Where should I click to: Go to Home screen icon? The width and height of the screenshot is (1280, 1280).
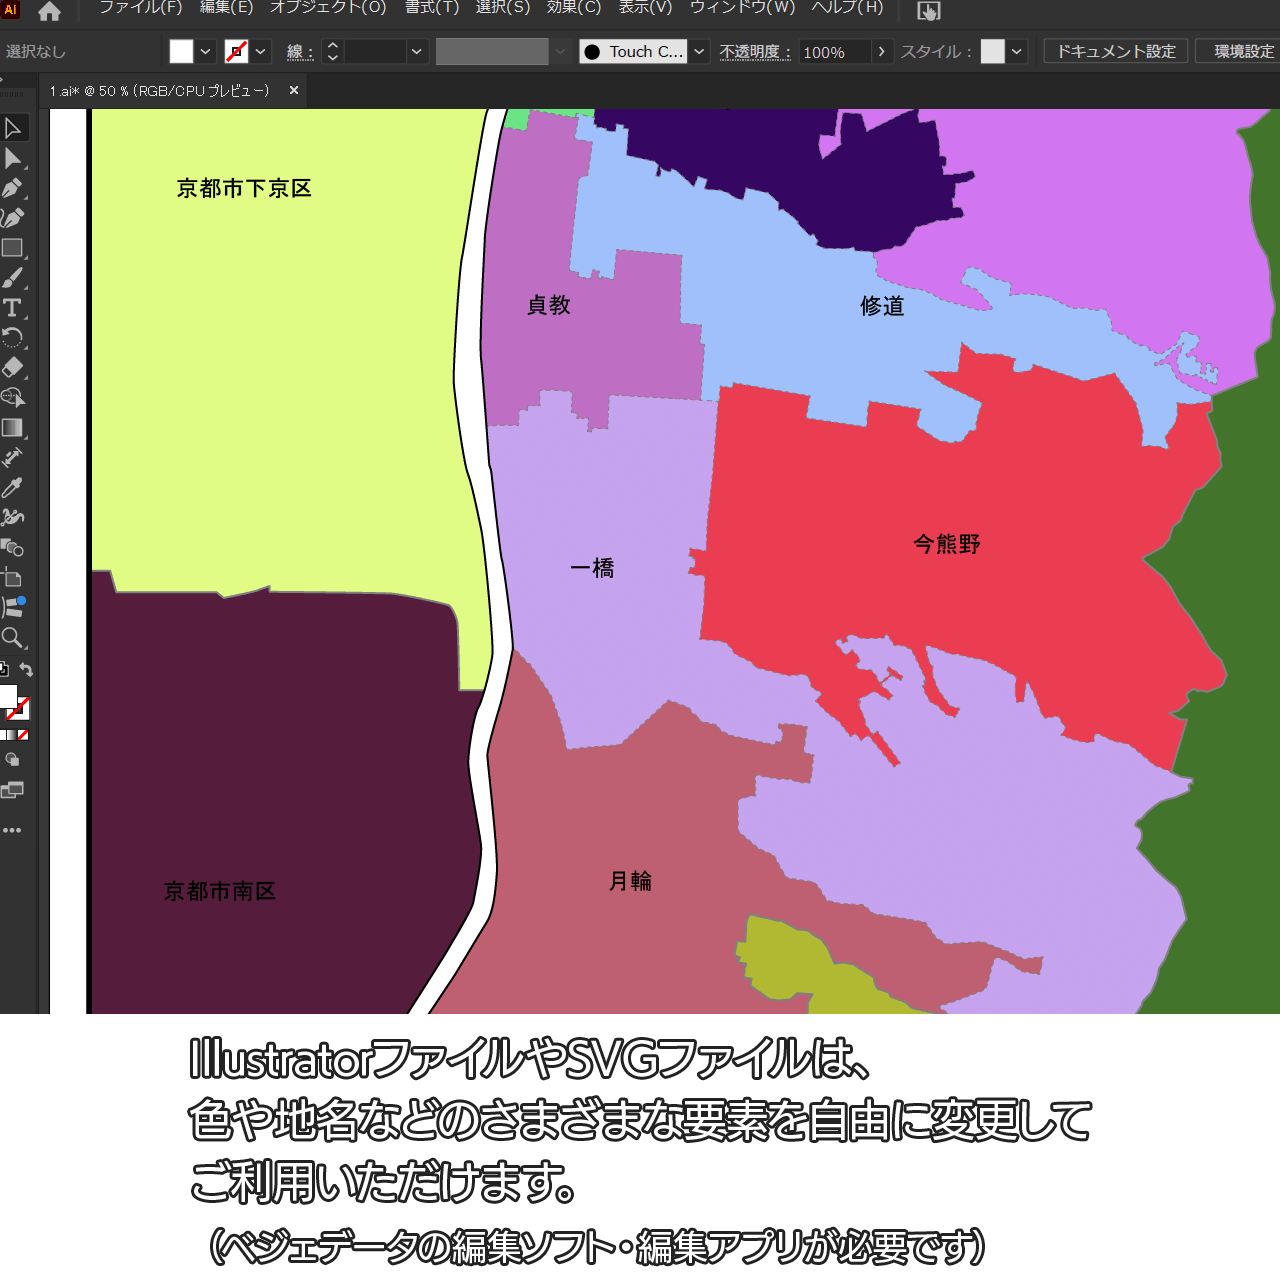[49, 12]
